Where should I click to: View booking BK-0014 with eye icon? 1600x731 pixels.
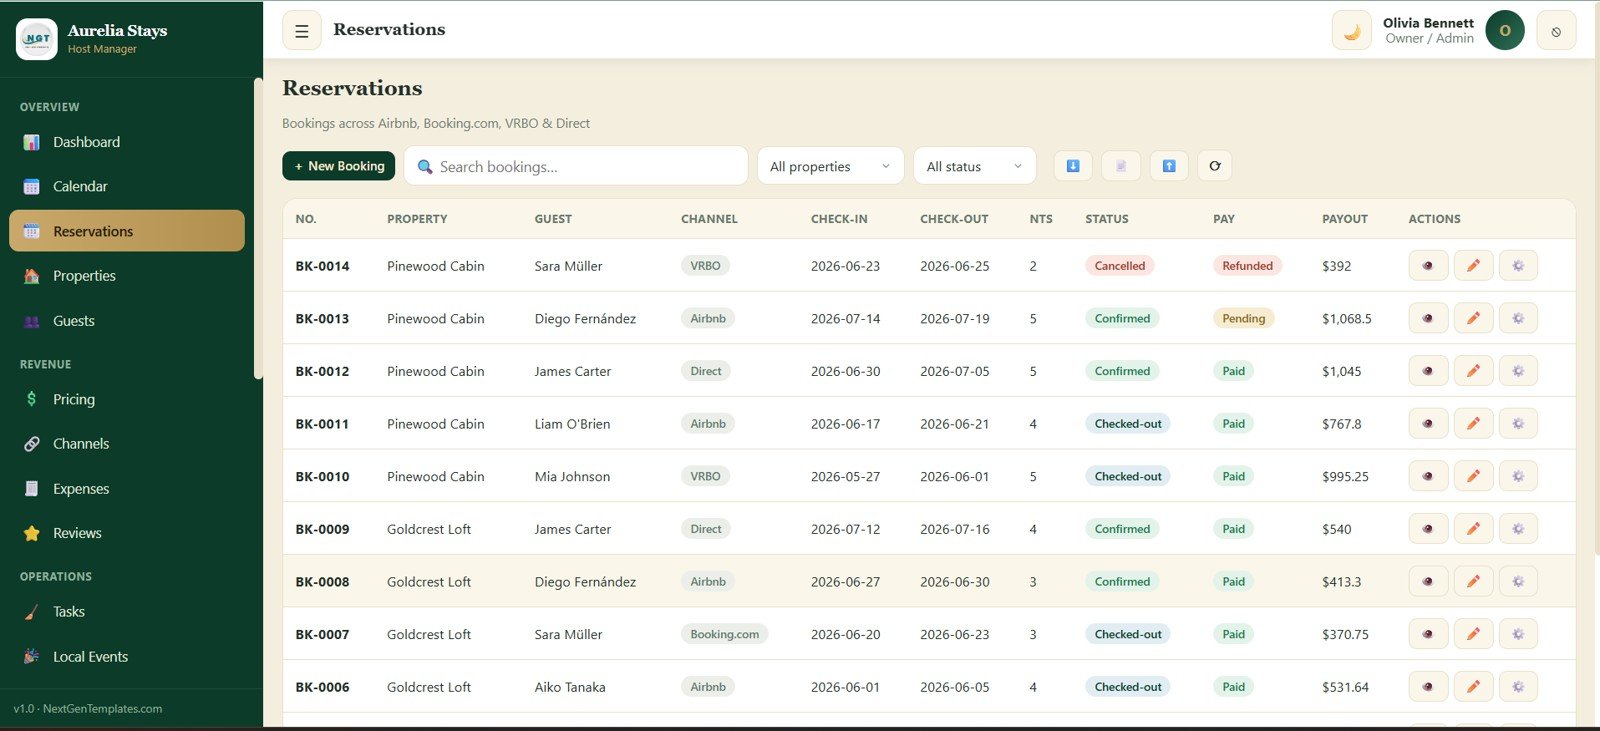click(x=1428, y=266)
